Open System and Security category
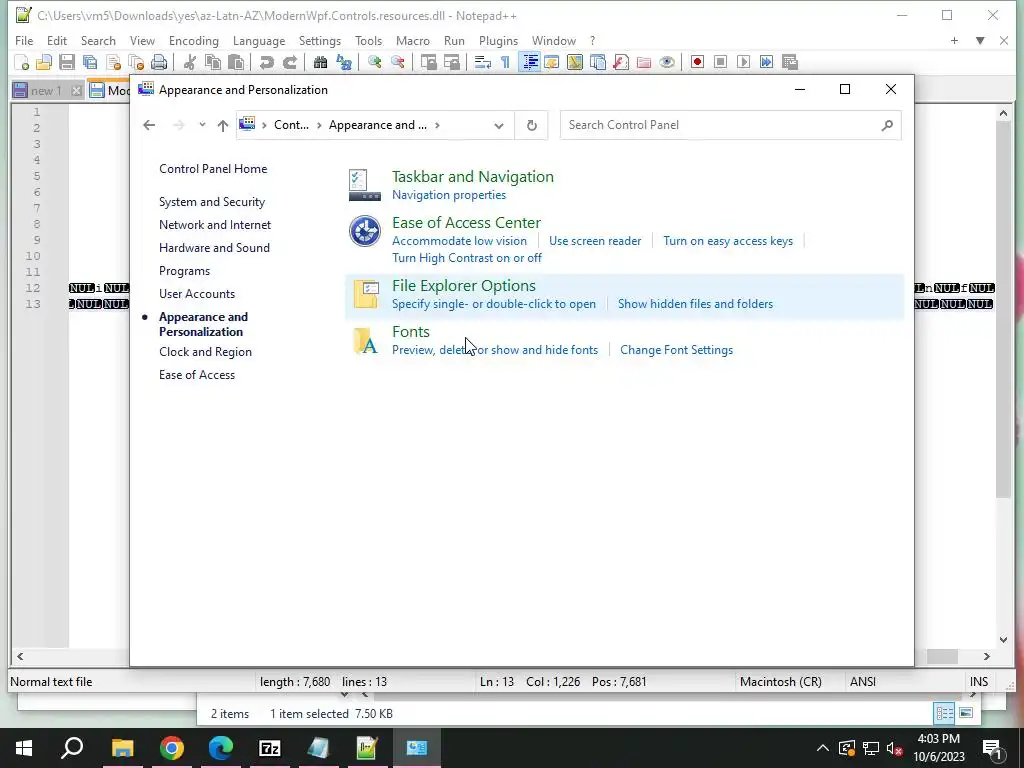Image resolution: width=1024 pixels, height=768 pixels. [212, 202]
